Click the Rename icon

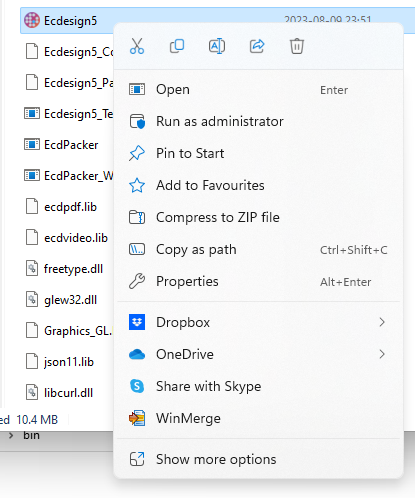click(217, 46)
